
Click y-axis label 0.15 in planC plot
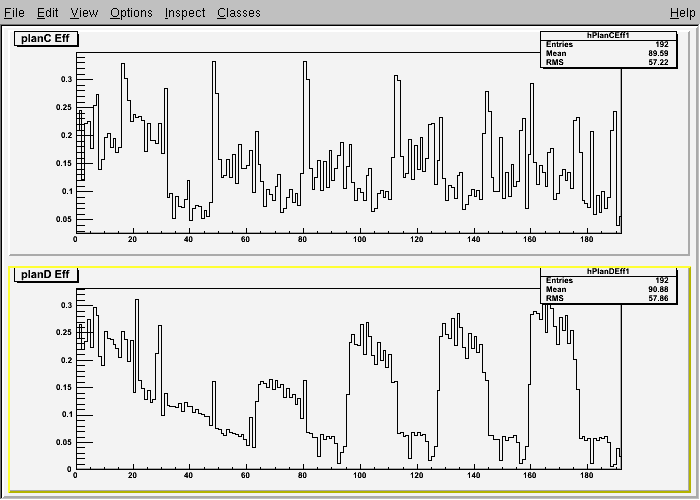point(64,163)
